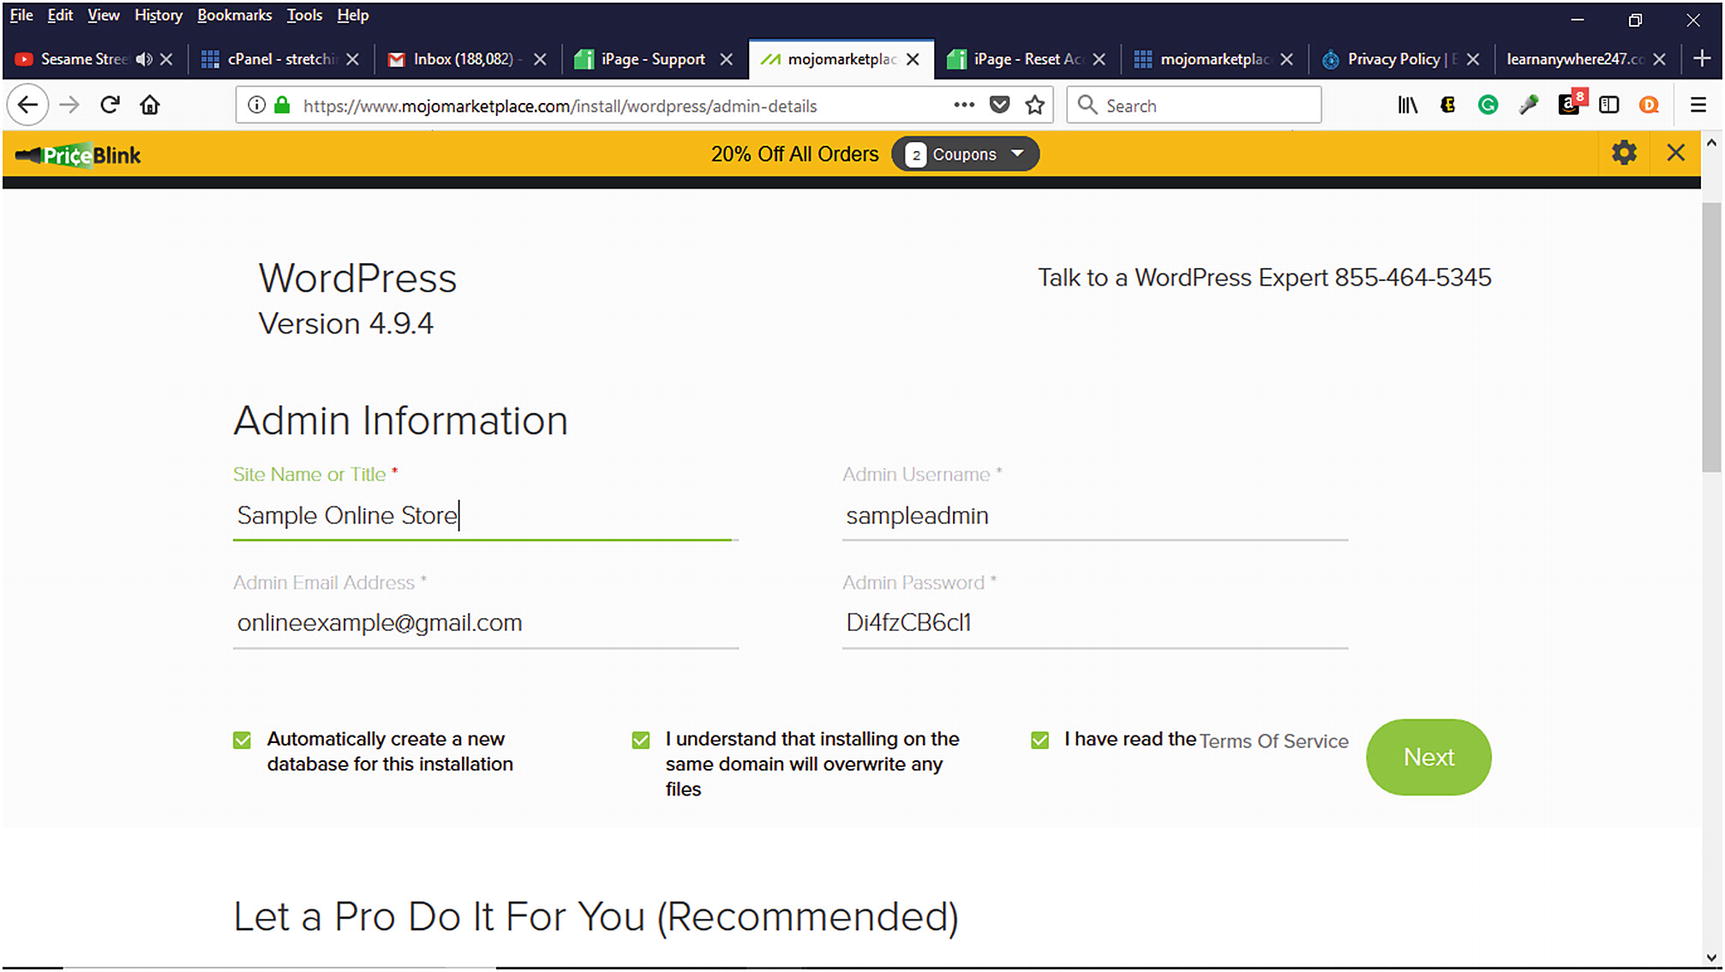Open the View menu
This screenshot has height=972, width=1725.
[x=103, y=15]
